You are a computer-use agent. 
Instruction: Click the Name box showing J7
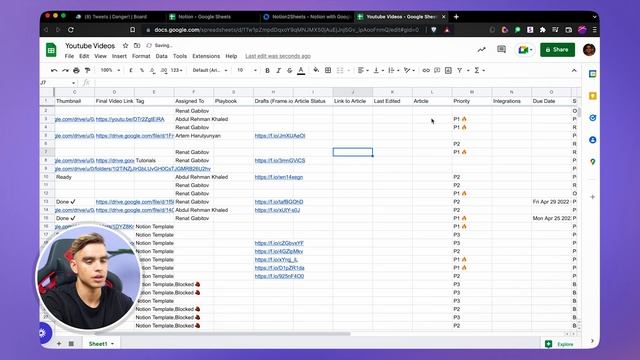tap(58, 82)
